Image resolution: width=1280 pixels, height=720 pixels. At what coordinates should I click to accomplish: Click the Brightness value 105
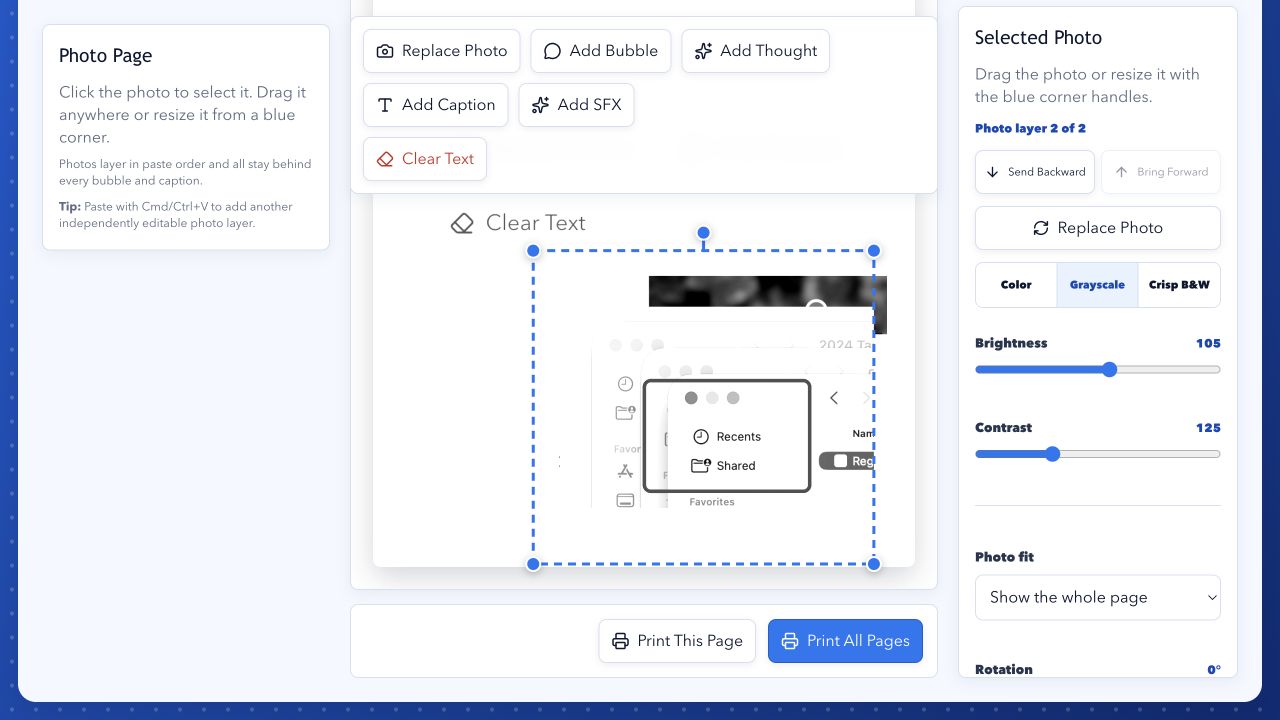[1208, 343]
